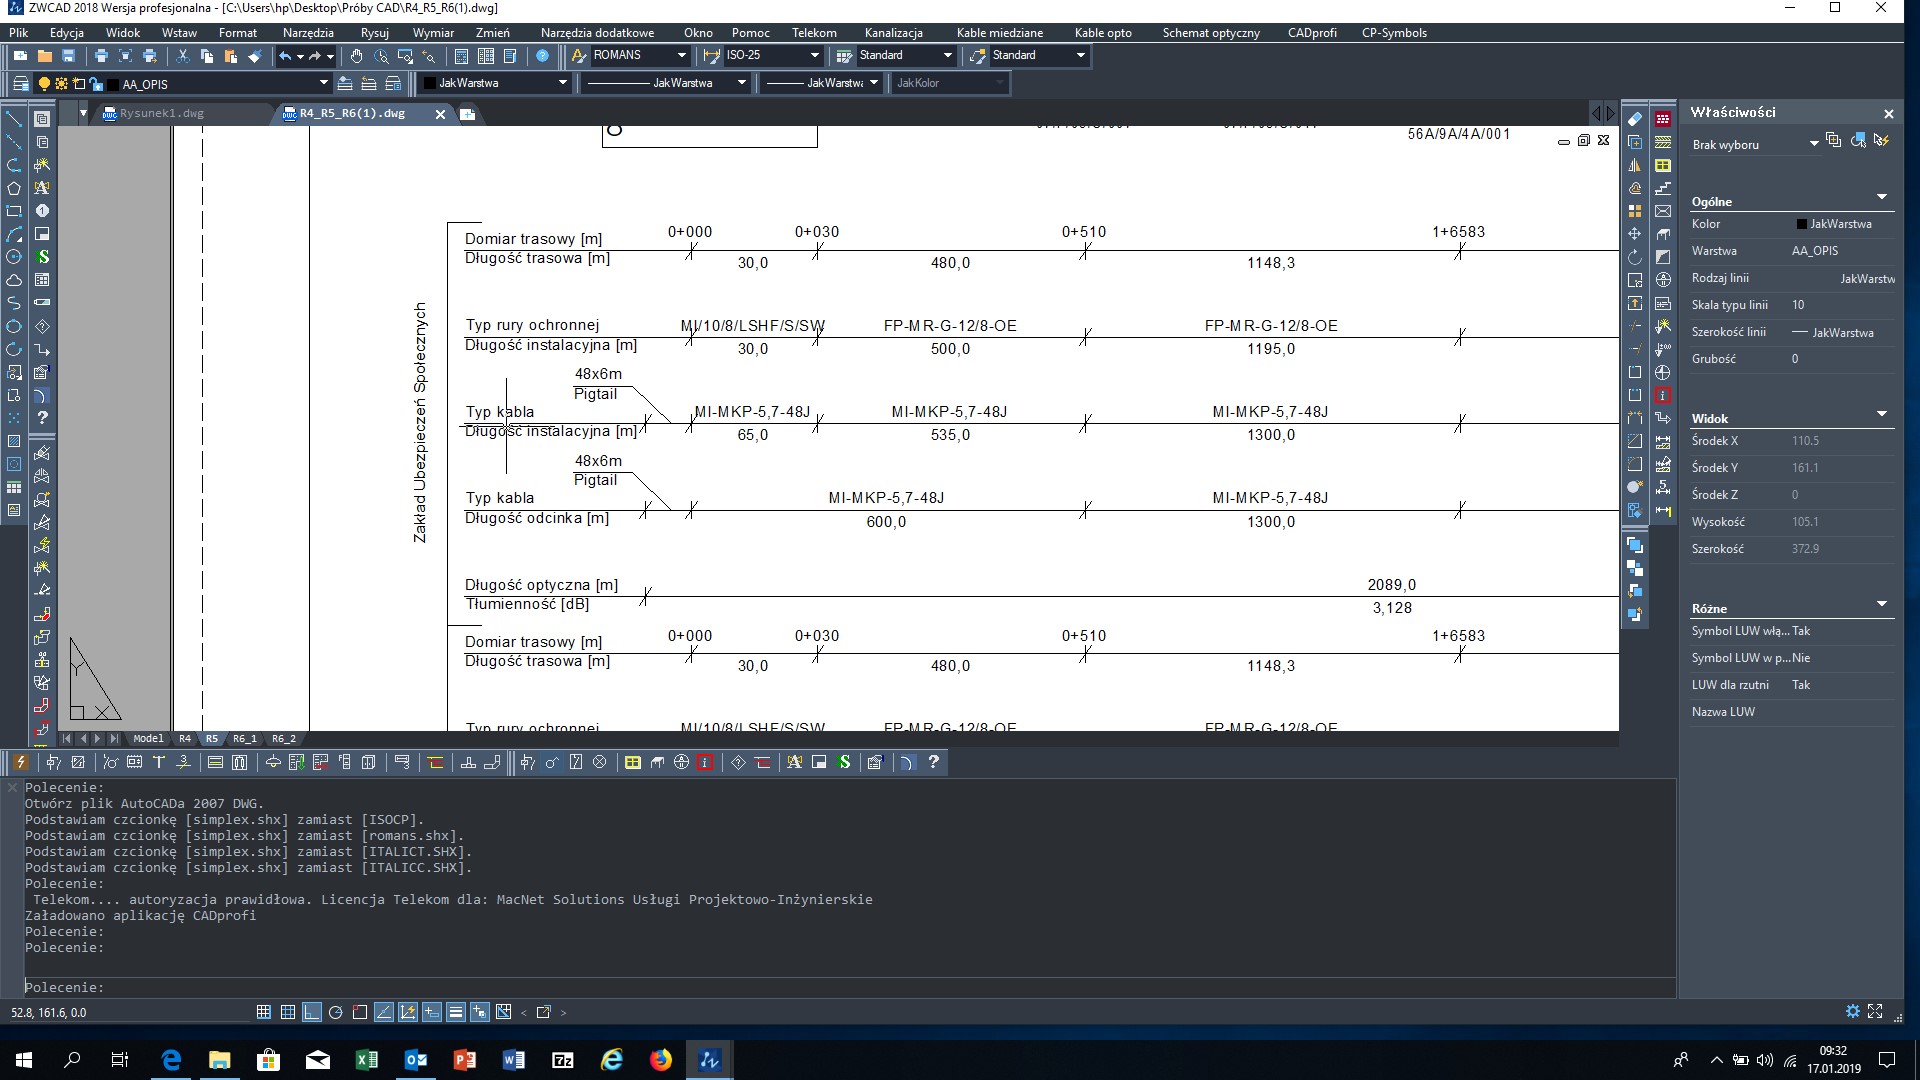Click the Undo arrow
Screen dimensions: 1920x1080
[x=286, y=56]
